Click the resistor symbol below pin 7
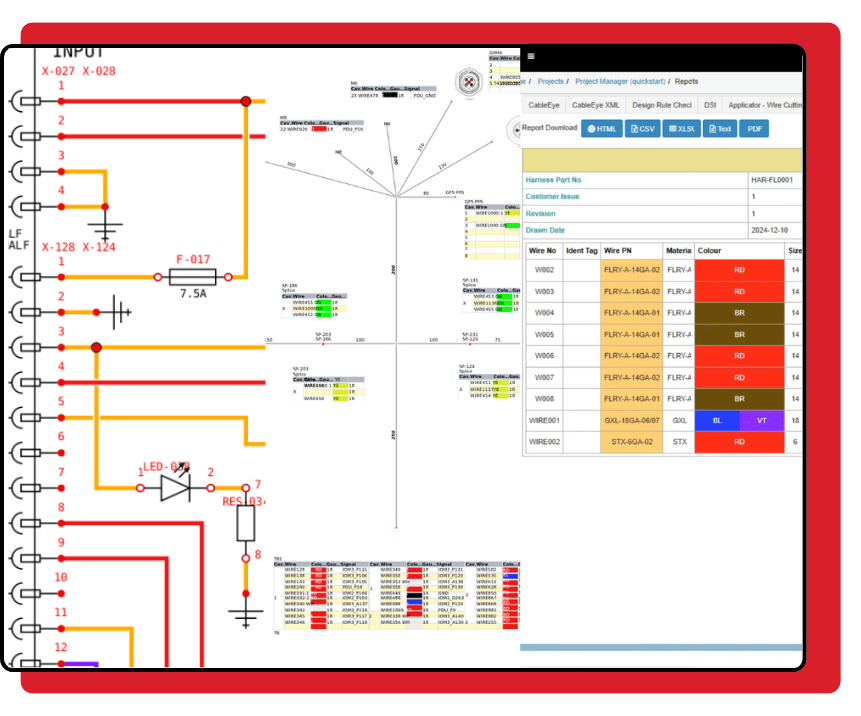 click(x=245, y=522)
